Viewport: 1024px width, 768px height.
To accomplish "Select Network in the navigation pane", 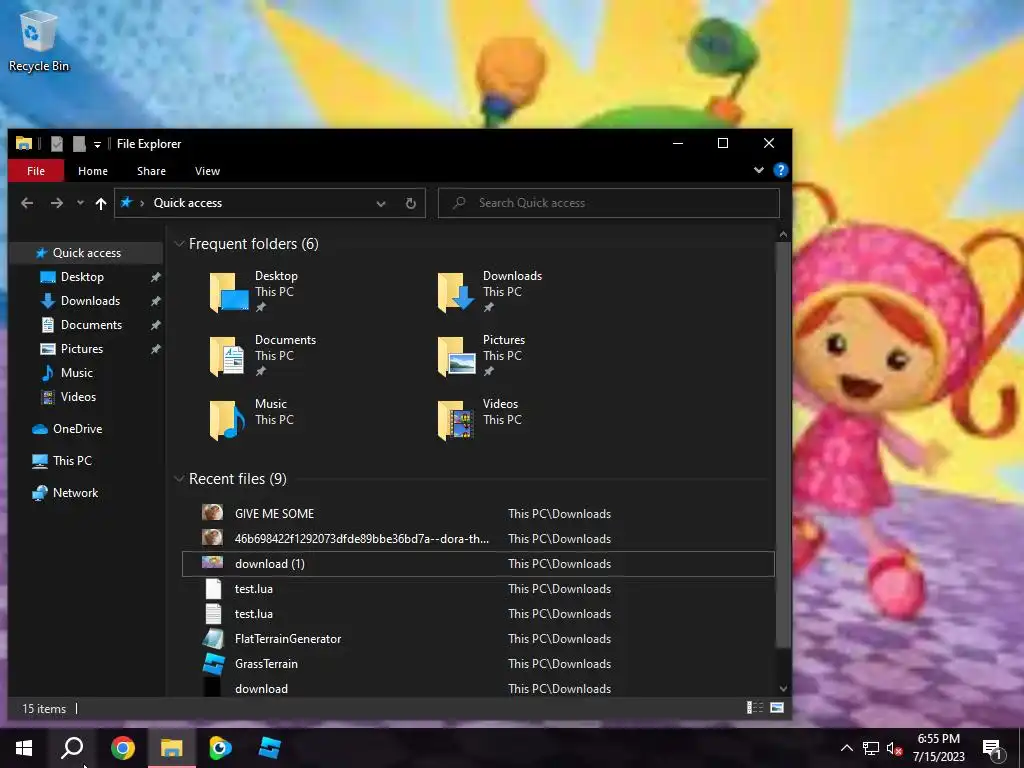I will [75, 493].
